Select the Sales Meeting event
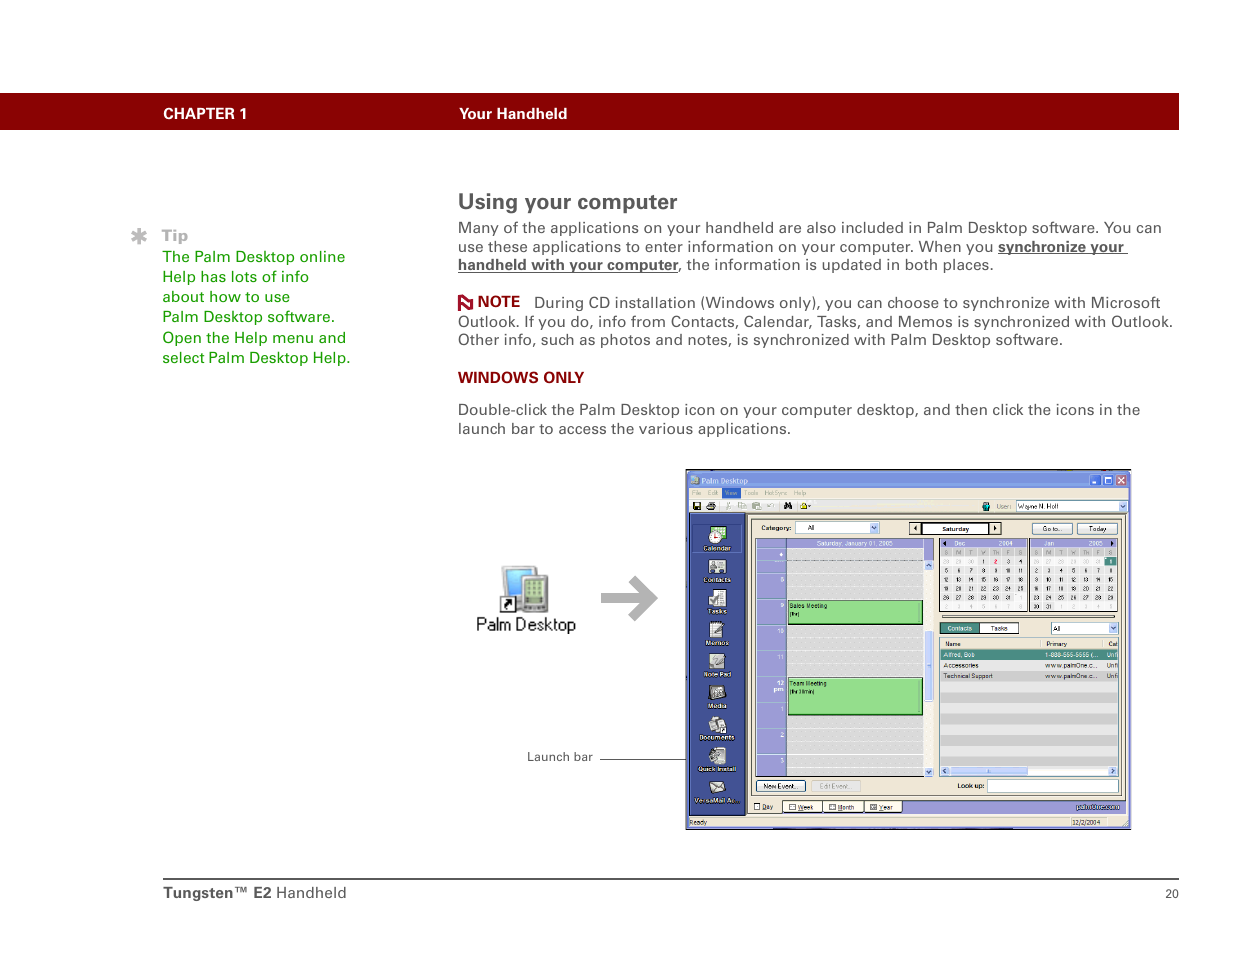The image size is (1235, 954). click(x=855, y=612)
